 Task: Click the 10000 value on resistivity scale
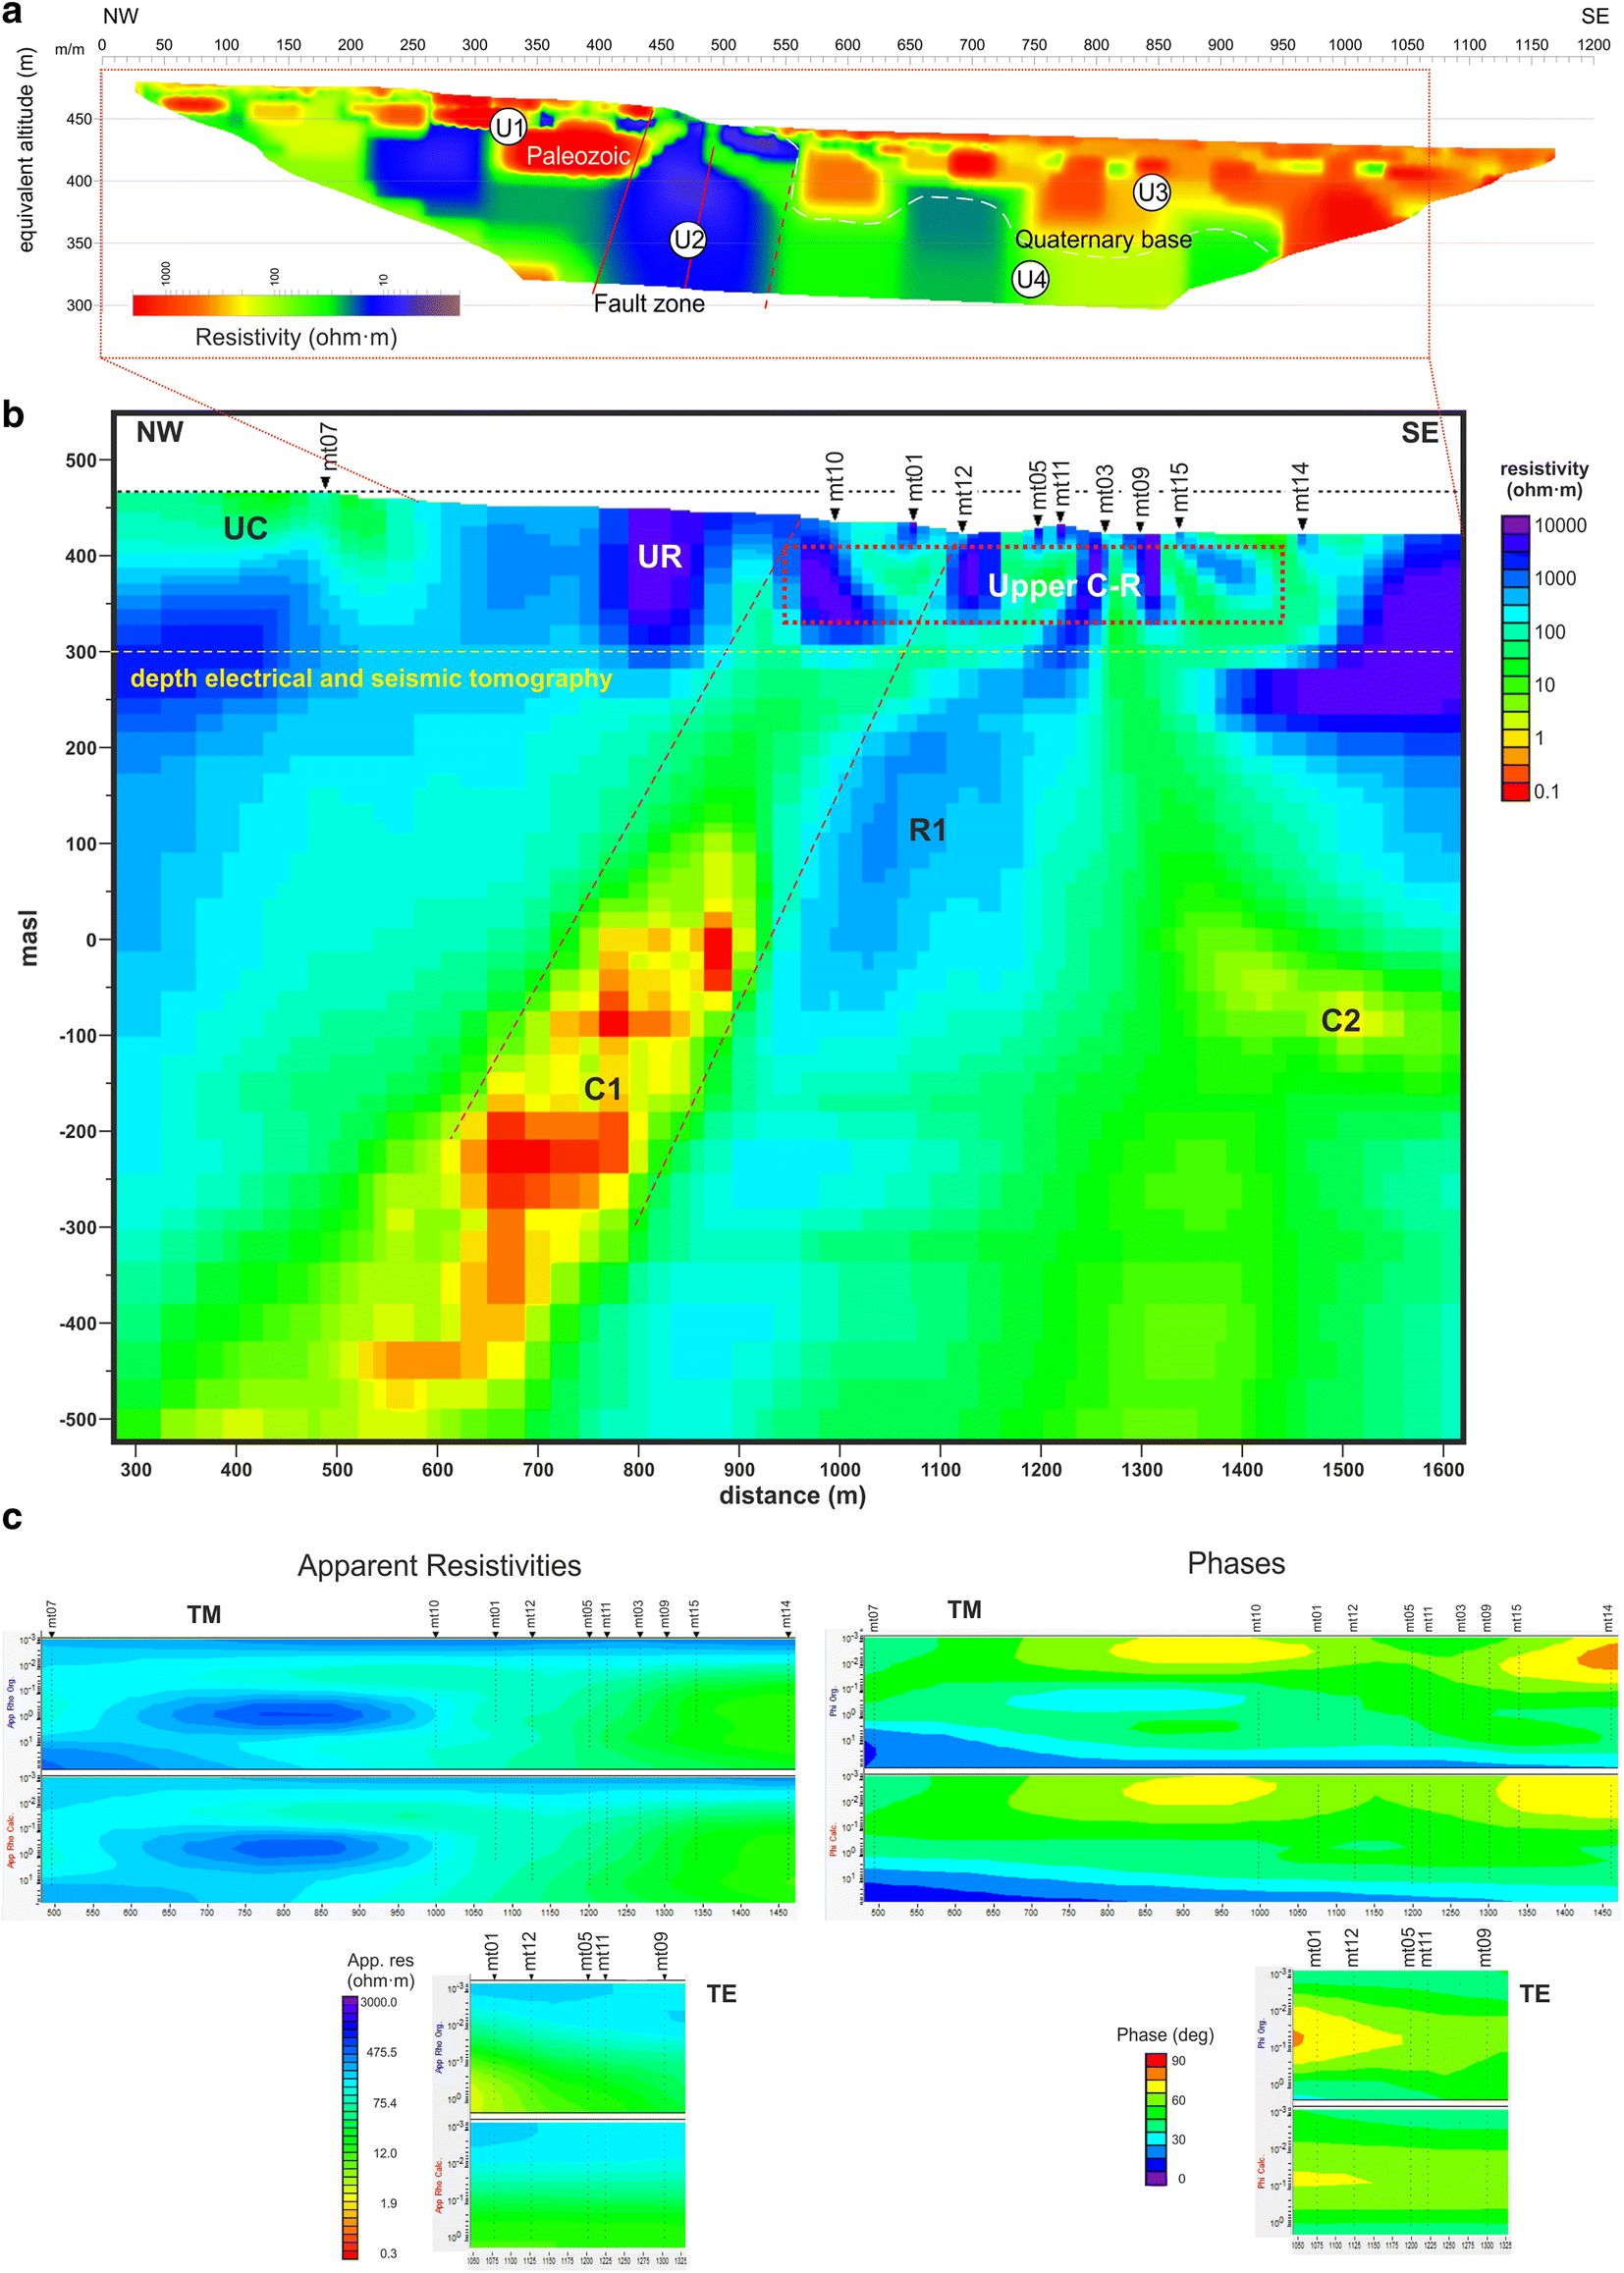tap(1560, 526)
